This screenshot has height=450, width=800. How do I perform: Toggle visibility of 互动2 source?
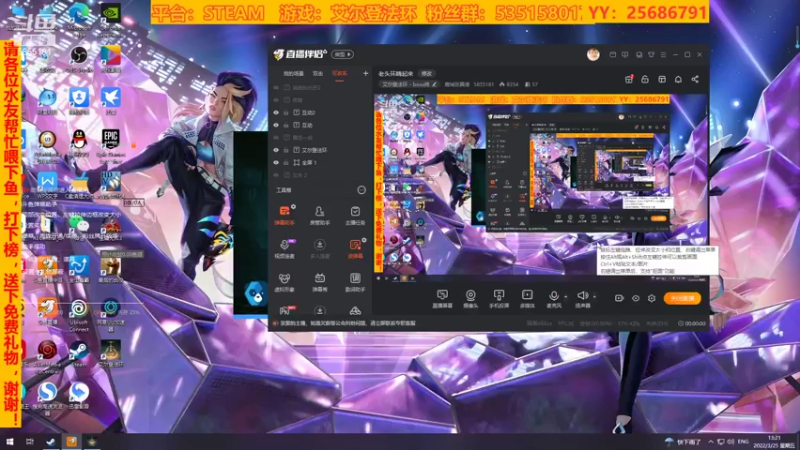click(276, 112)
